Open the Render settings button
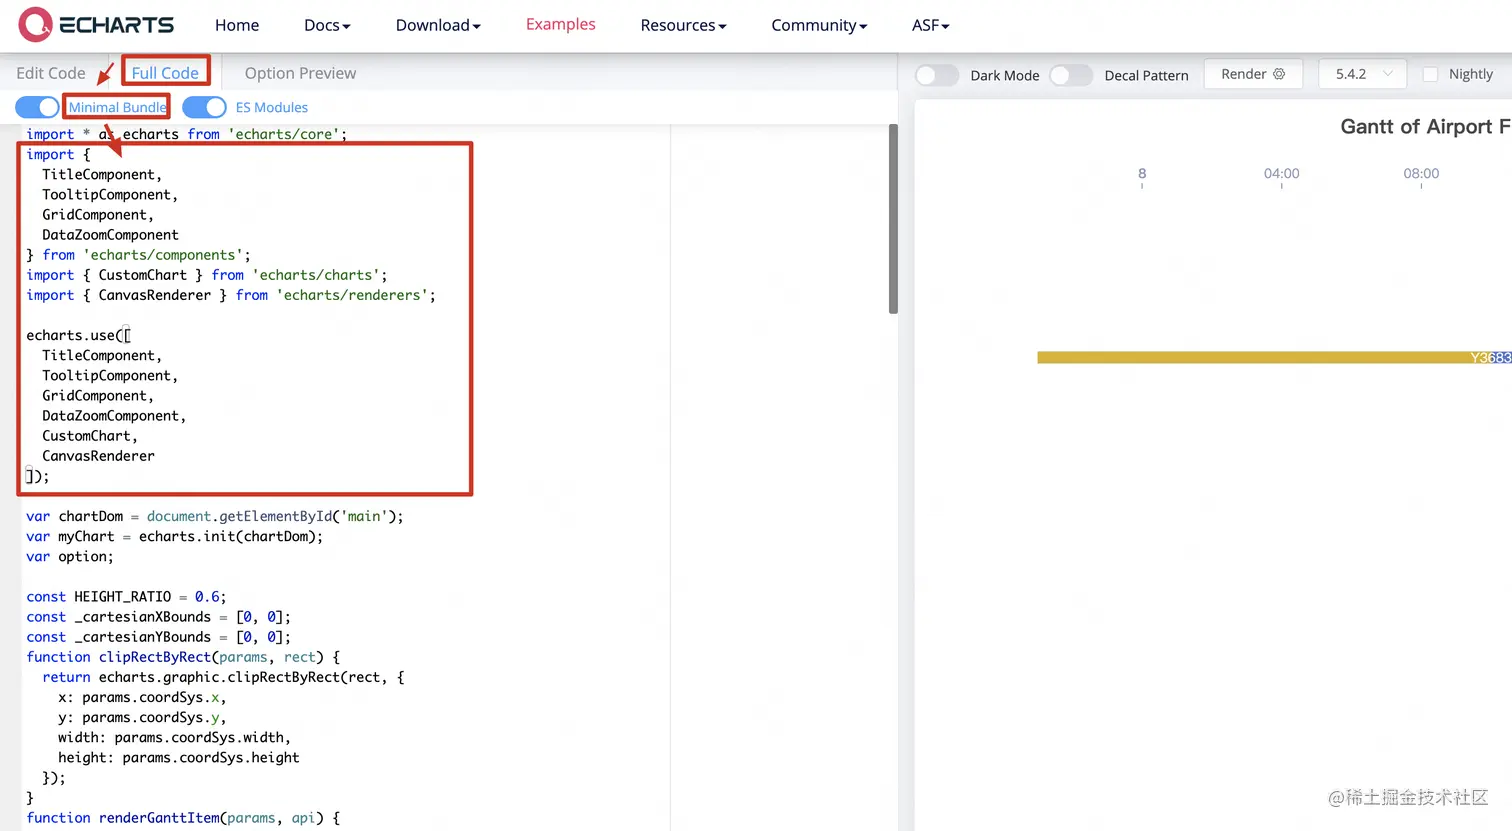This screenshot has height=831, width=1512. pyautogui.click(x=1253, y=74)
